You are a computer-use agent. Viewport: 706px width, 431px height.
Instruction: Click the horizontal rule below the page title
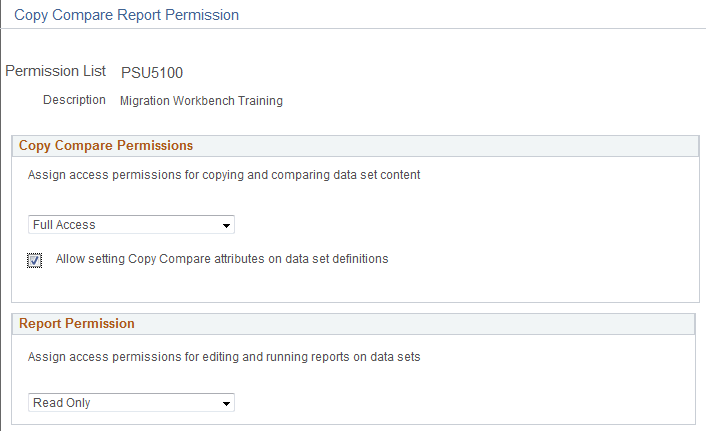click(353, 29)
